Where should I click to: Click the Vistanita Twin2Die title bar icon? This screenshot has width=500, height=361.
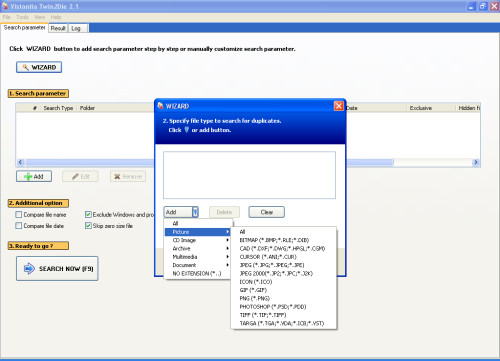pyautogui.click(x=5, y=6)
